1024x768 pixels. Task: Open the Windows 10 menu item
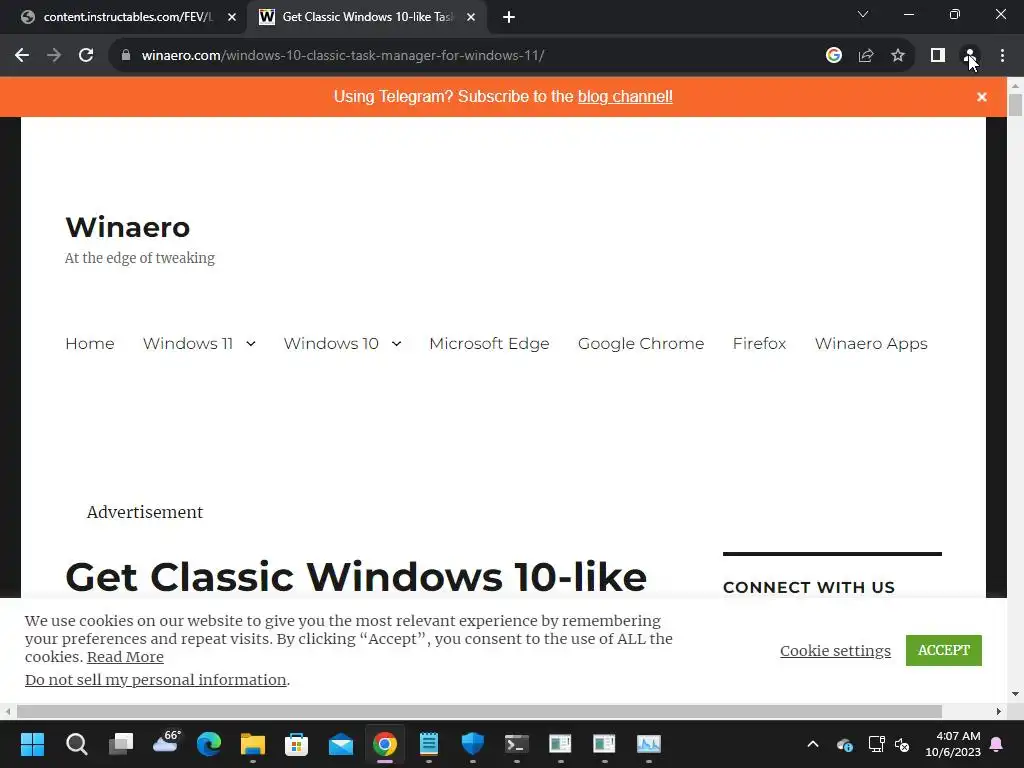331,344
